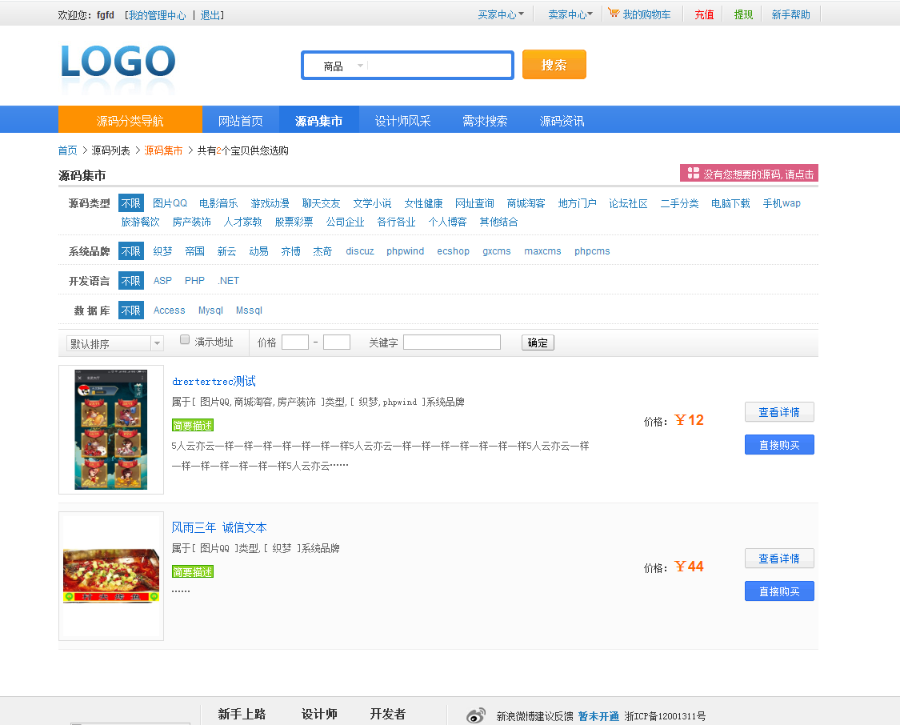Image resolution: width=900 pixels, height=725 pixels.
Task: Select 不限 for 系统品牌
Action: [x=131, y=251]
